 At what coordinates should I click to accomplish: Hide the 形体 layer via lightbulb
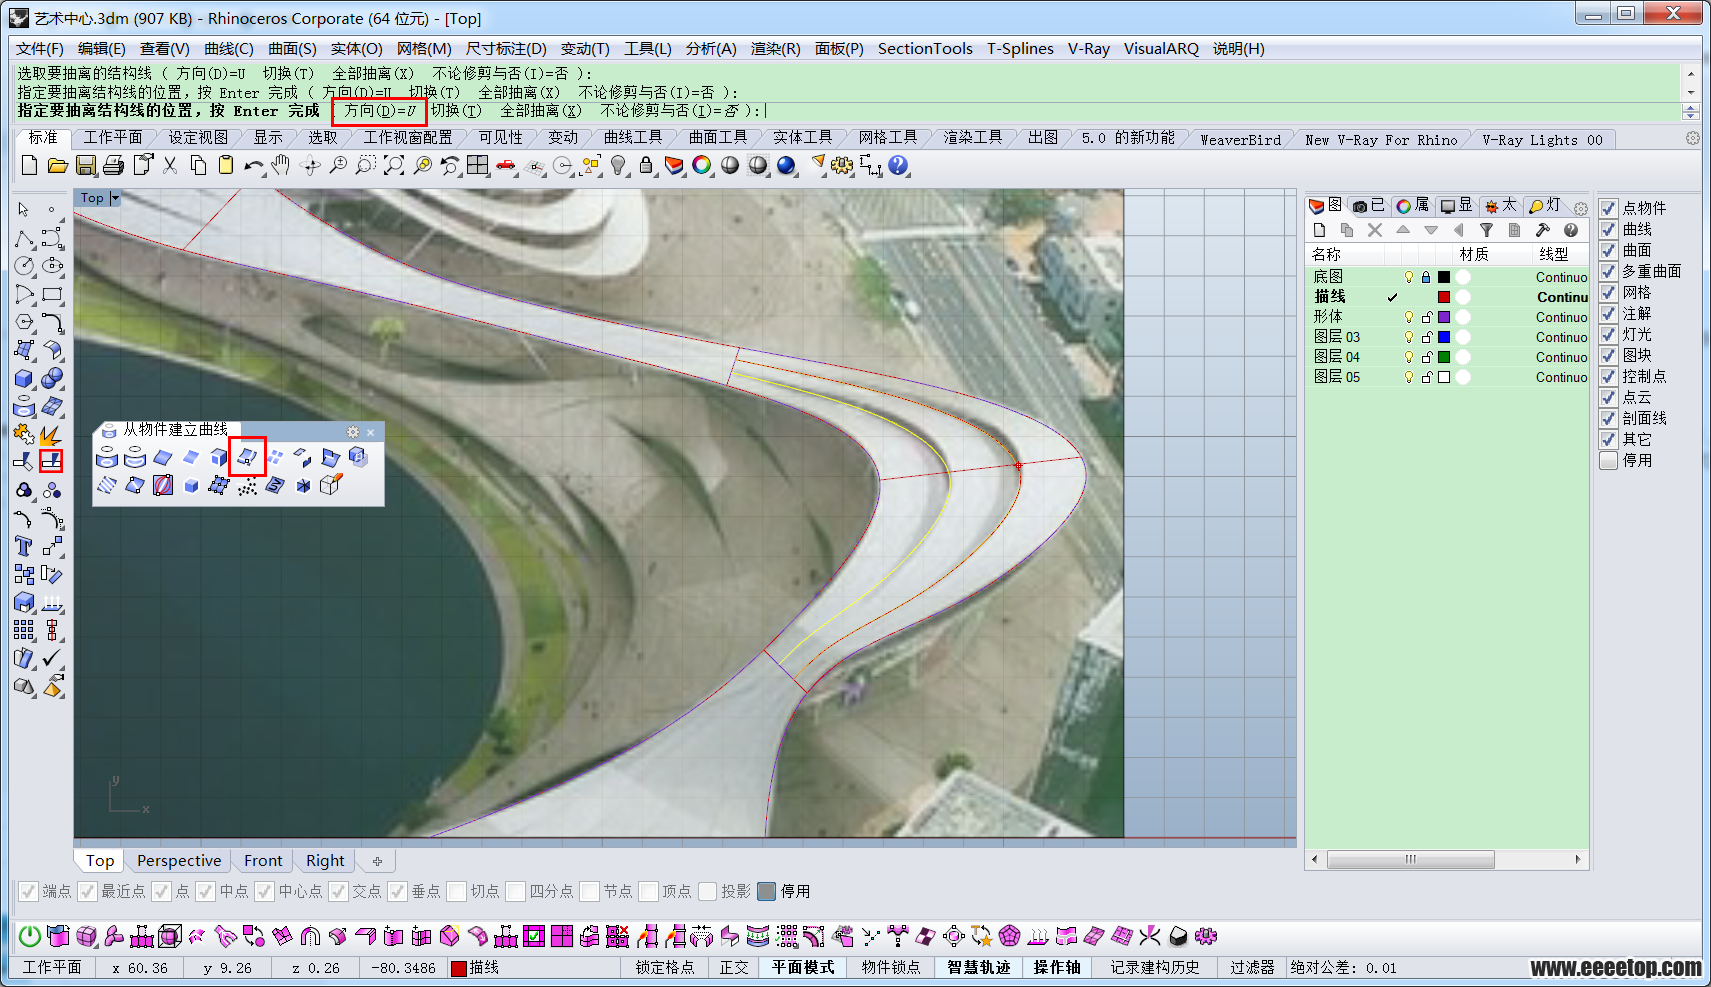(1409, 317)
